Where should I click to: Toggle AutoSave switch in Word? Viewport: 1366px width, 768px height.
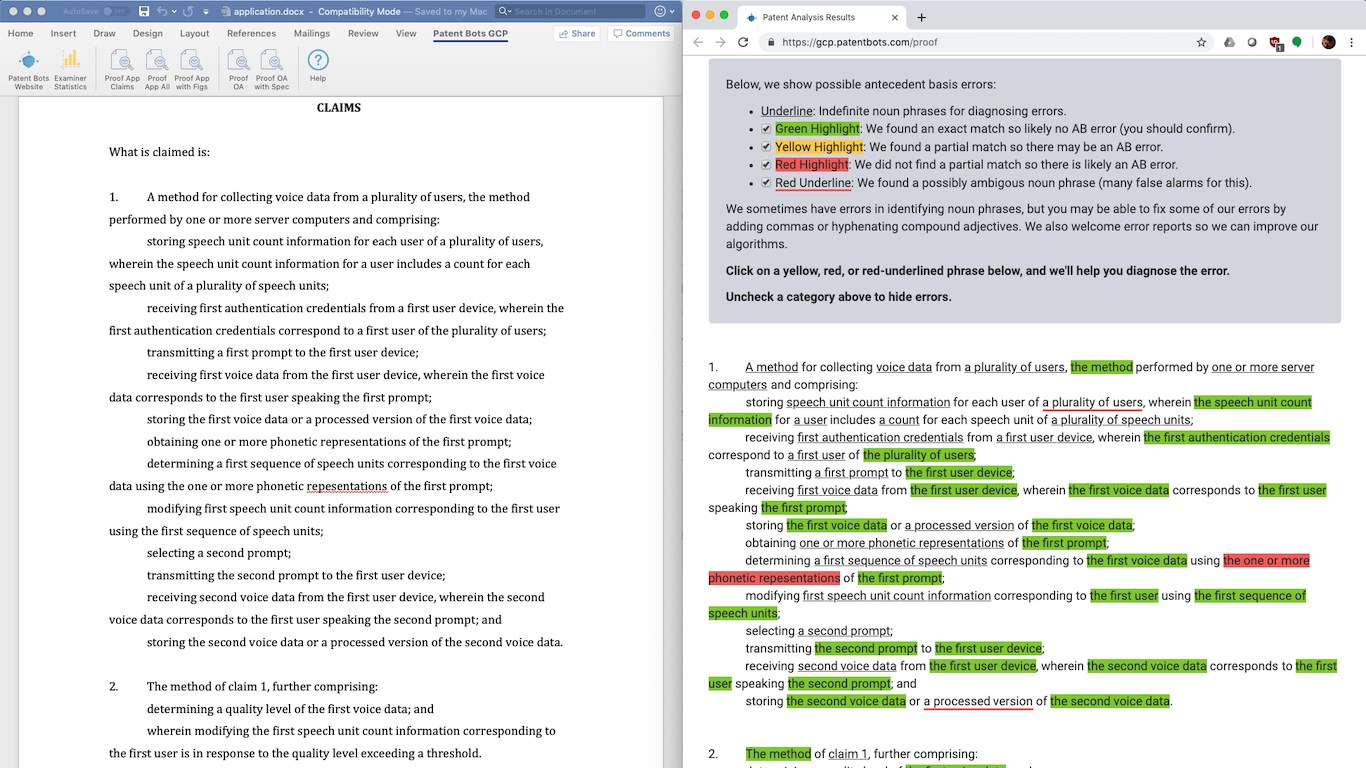tap(117, 11)
